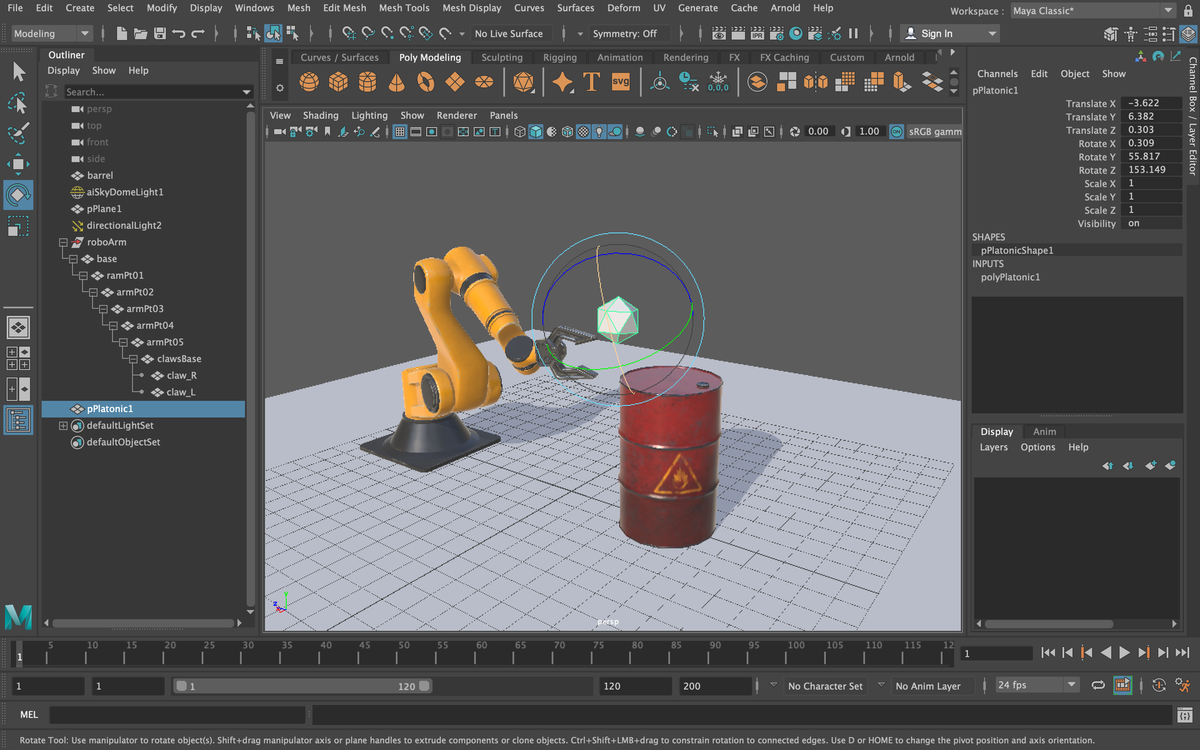Open the Channels menu in Channel Box

(997, 74)
